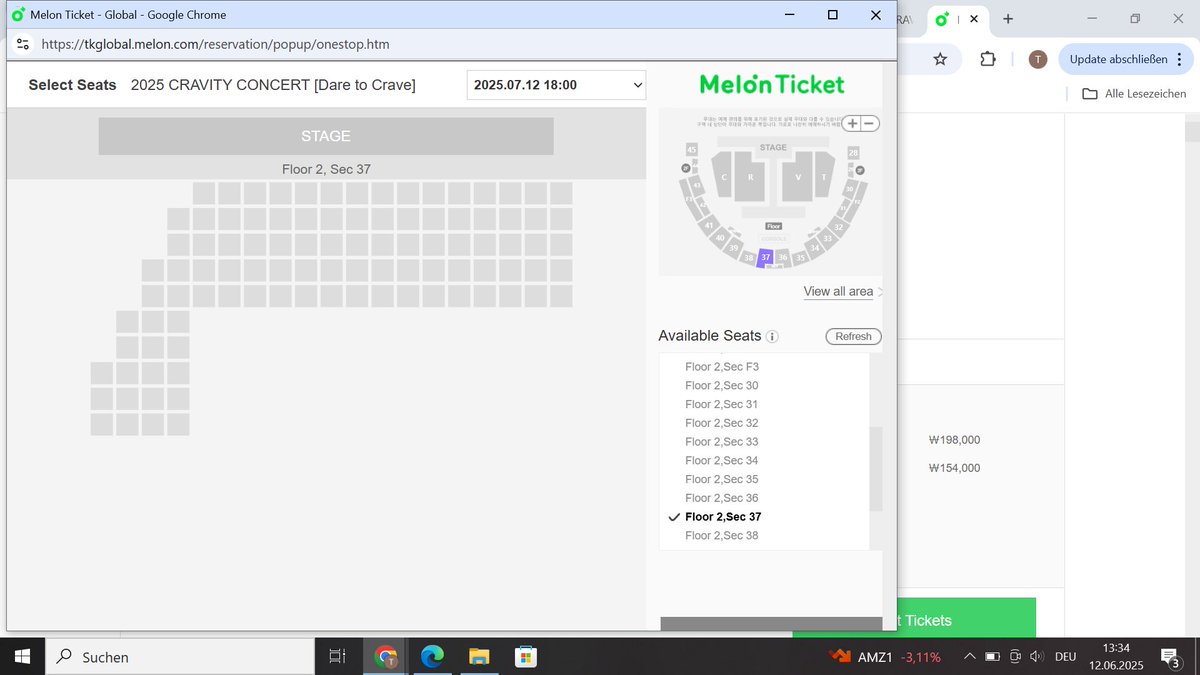Image resolution: width=1200 pixels, height=675 pixels.
Task: Open the 2025.07.12 18:00 date dropdown
Action: coord(555,85)
